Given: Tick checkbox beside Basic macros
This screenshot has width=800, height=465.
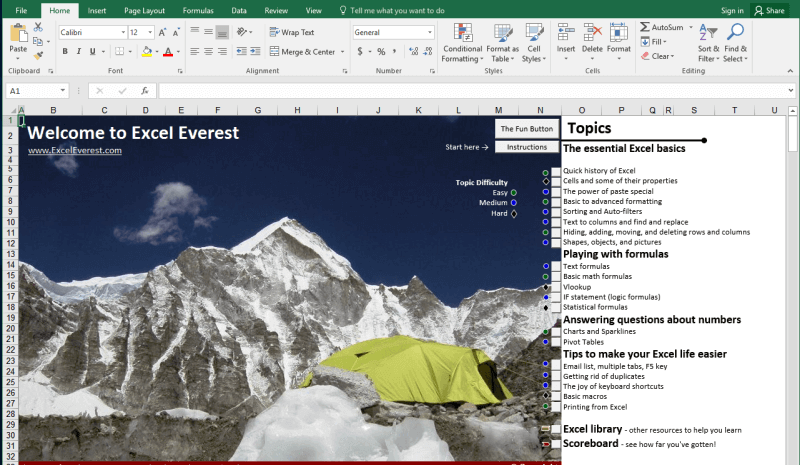Looking at the screenshot, I should [x=556, y=396].
